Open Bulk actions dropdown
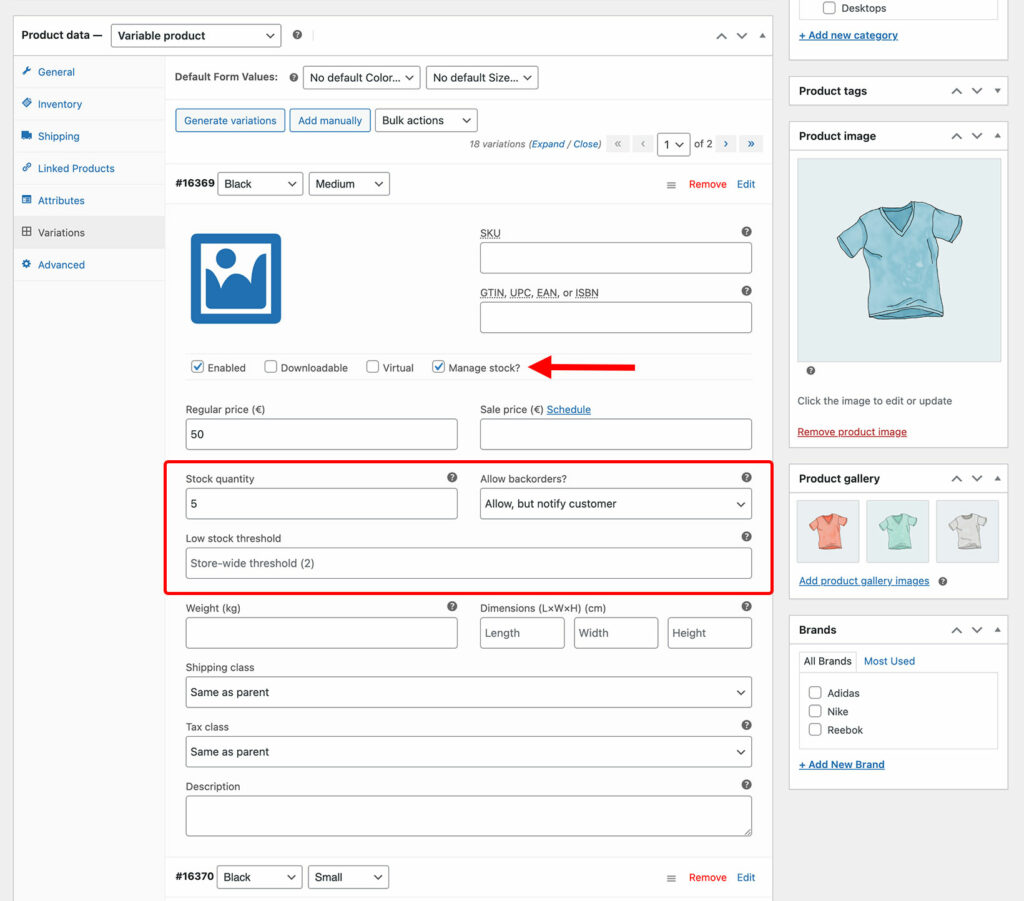 [x=426, y=120]
